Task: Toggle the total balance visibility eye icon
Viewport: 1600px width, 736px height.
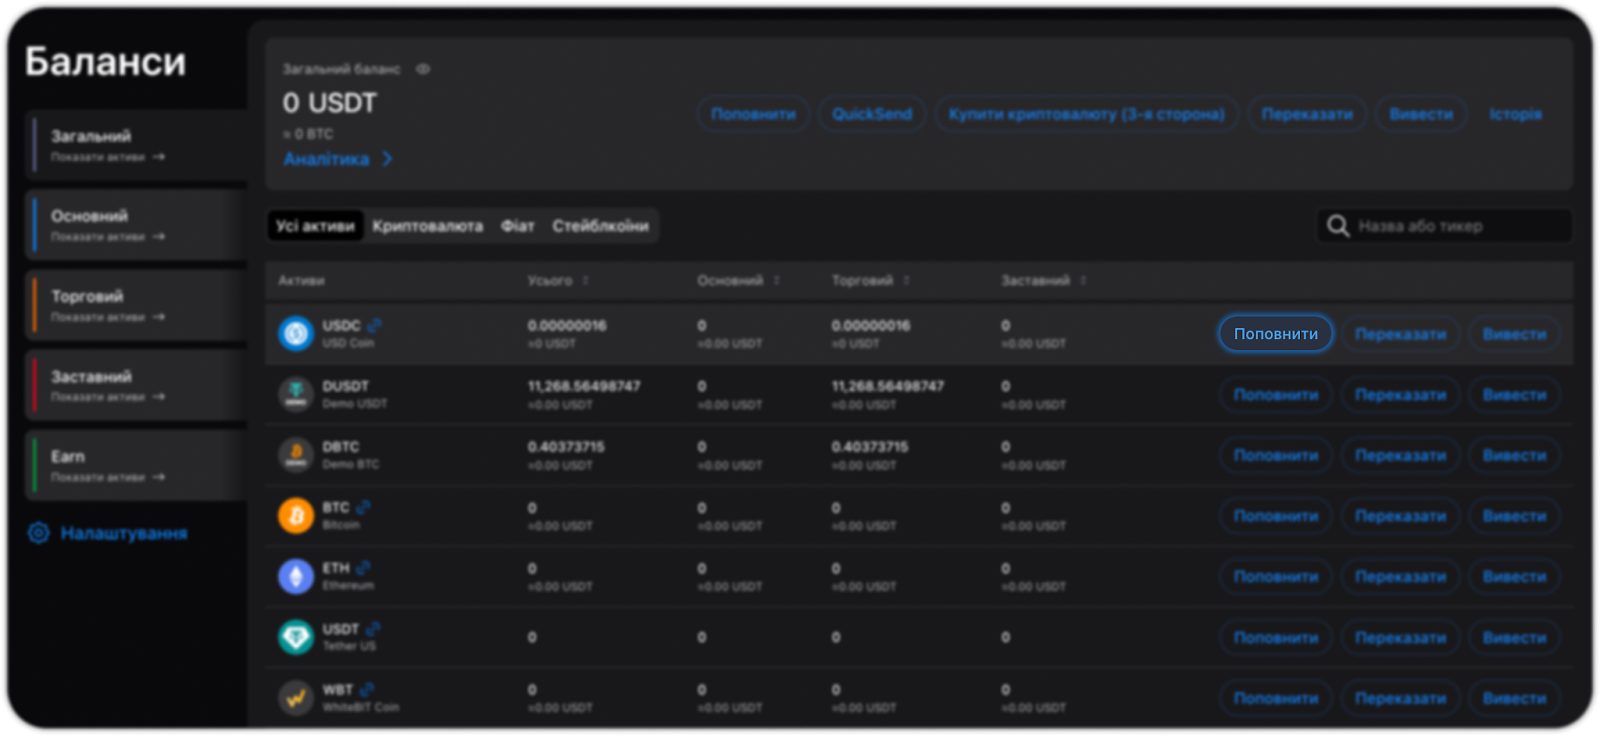Action: pyautogui.click(x=423, y=69)
